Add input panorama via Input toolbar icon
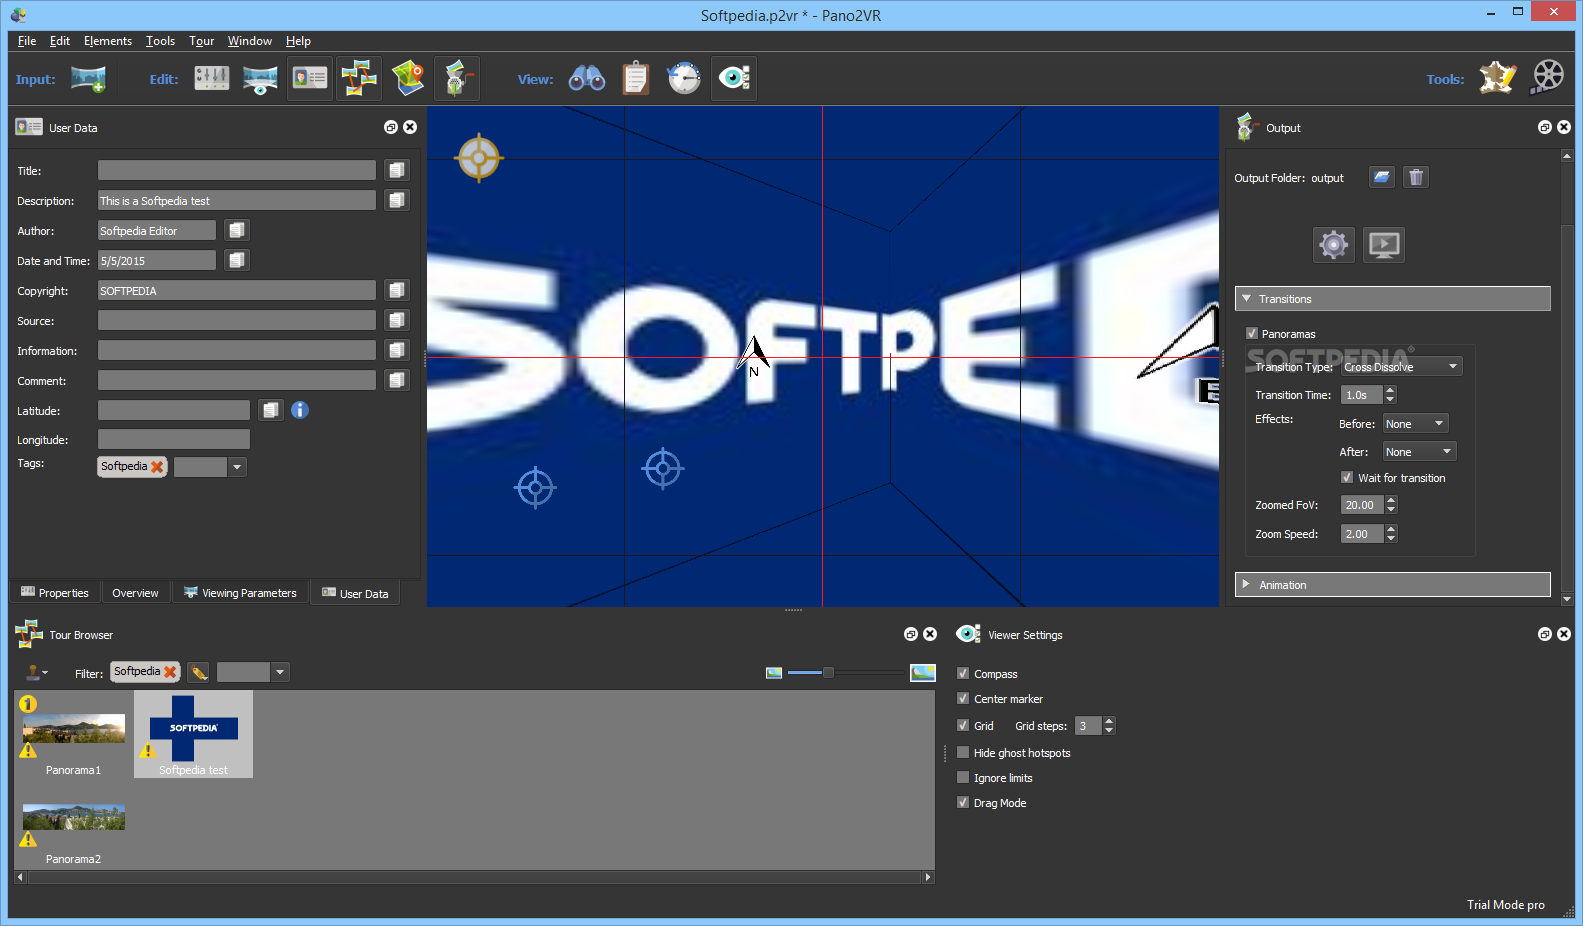 point(88,79)
